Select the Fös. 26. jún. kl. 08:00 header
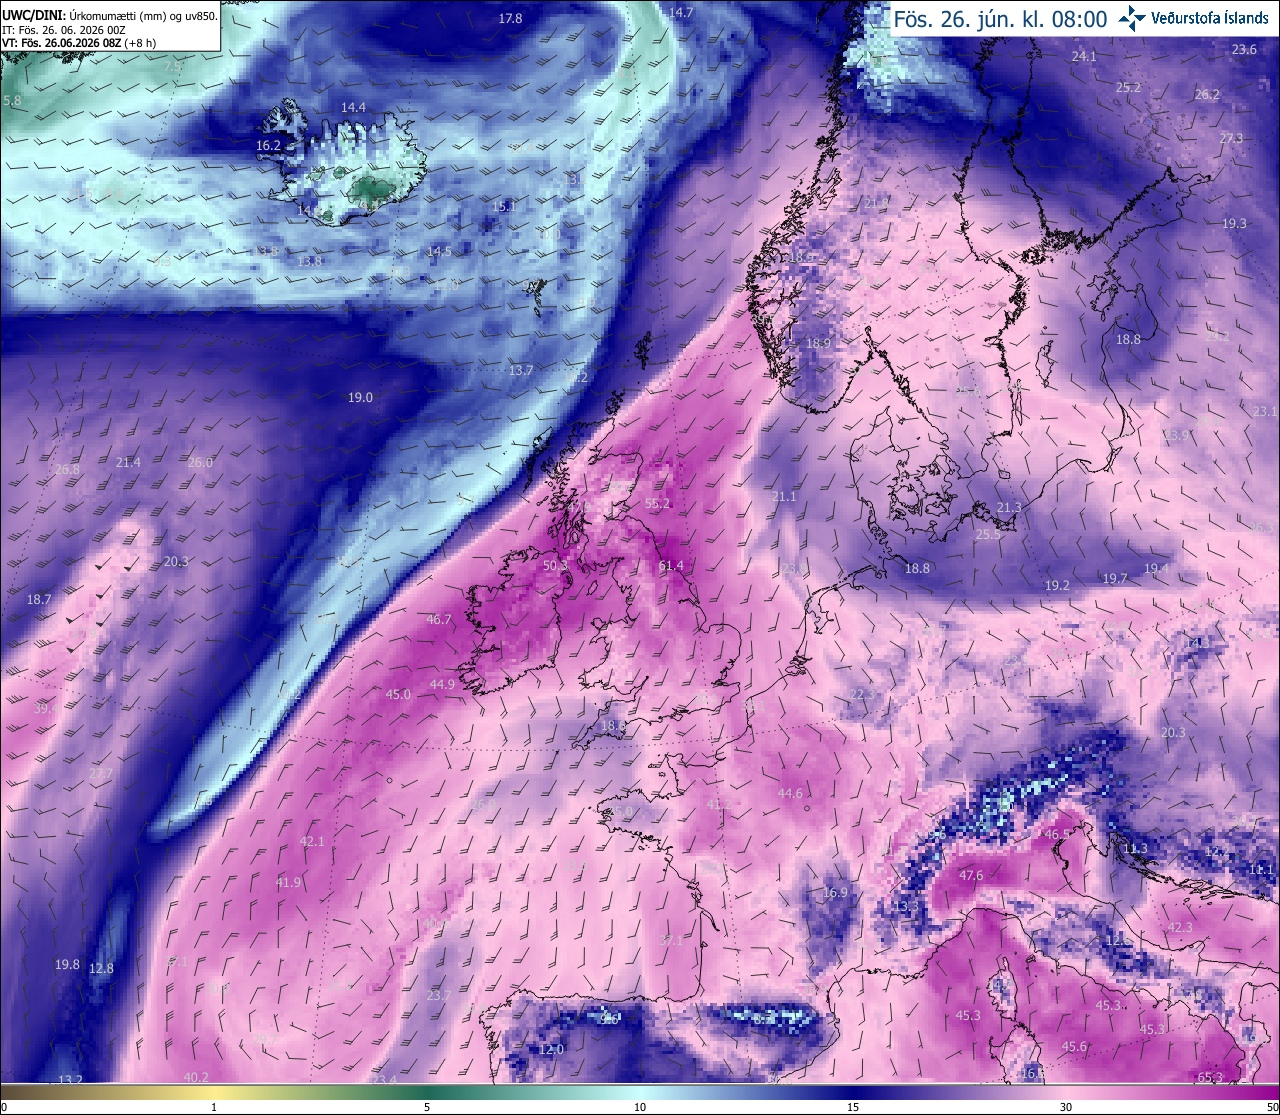Image resolution: width=1280 pixels, height=1115 pixels. tap(1000, 18)
